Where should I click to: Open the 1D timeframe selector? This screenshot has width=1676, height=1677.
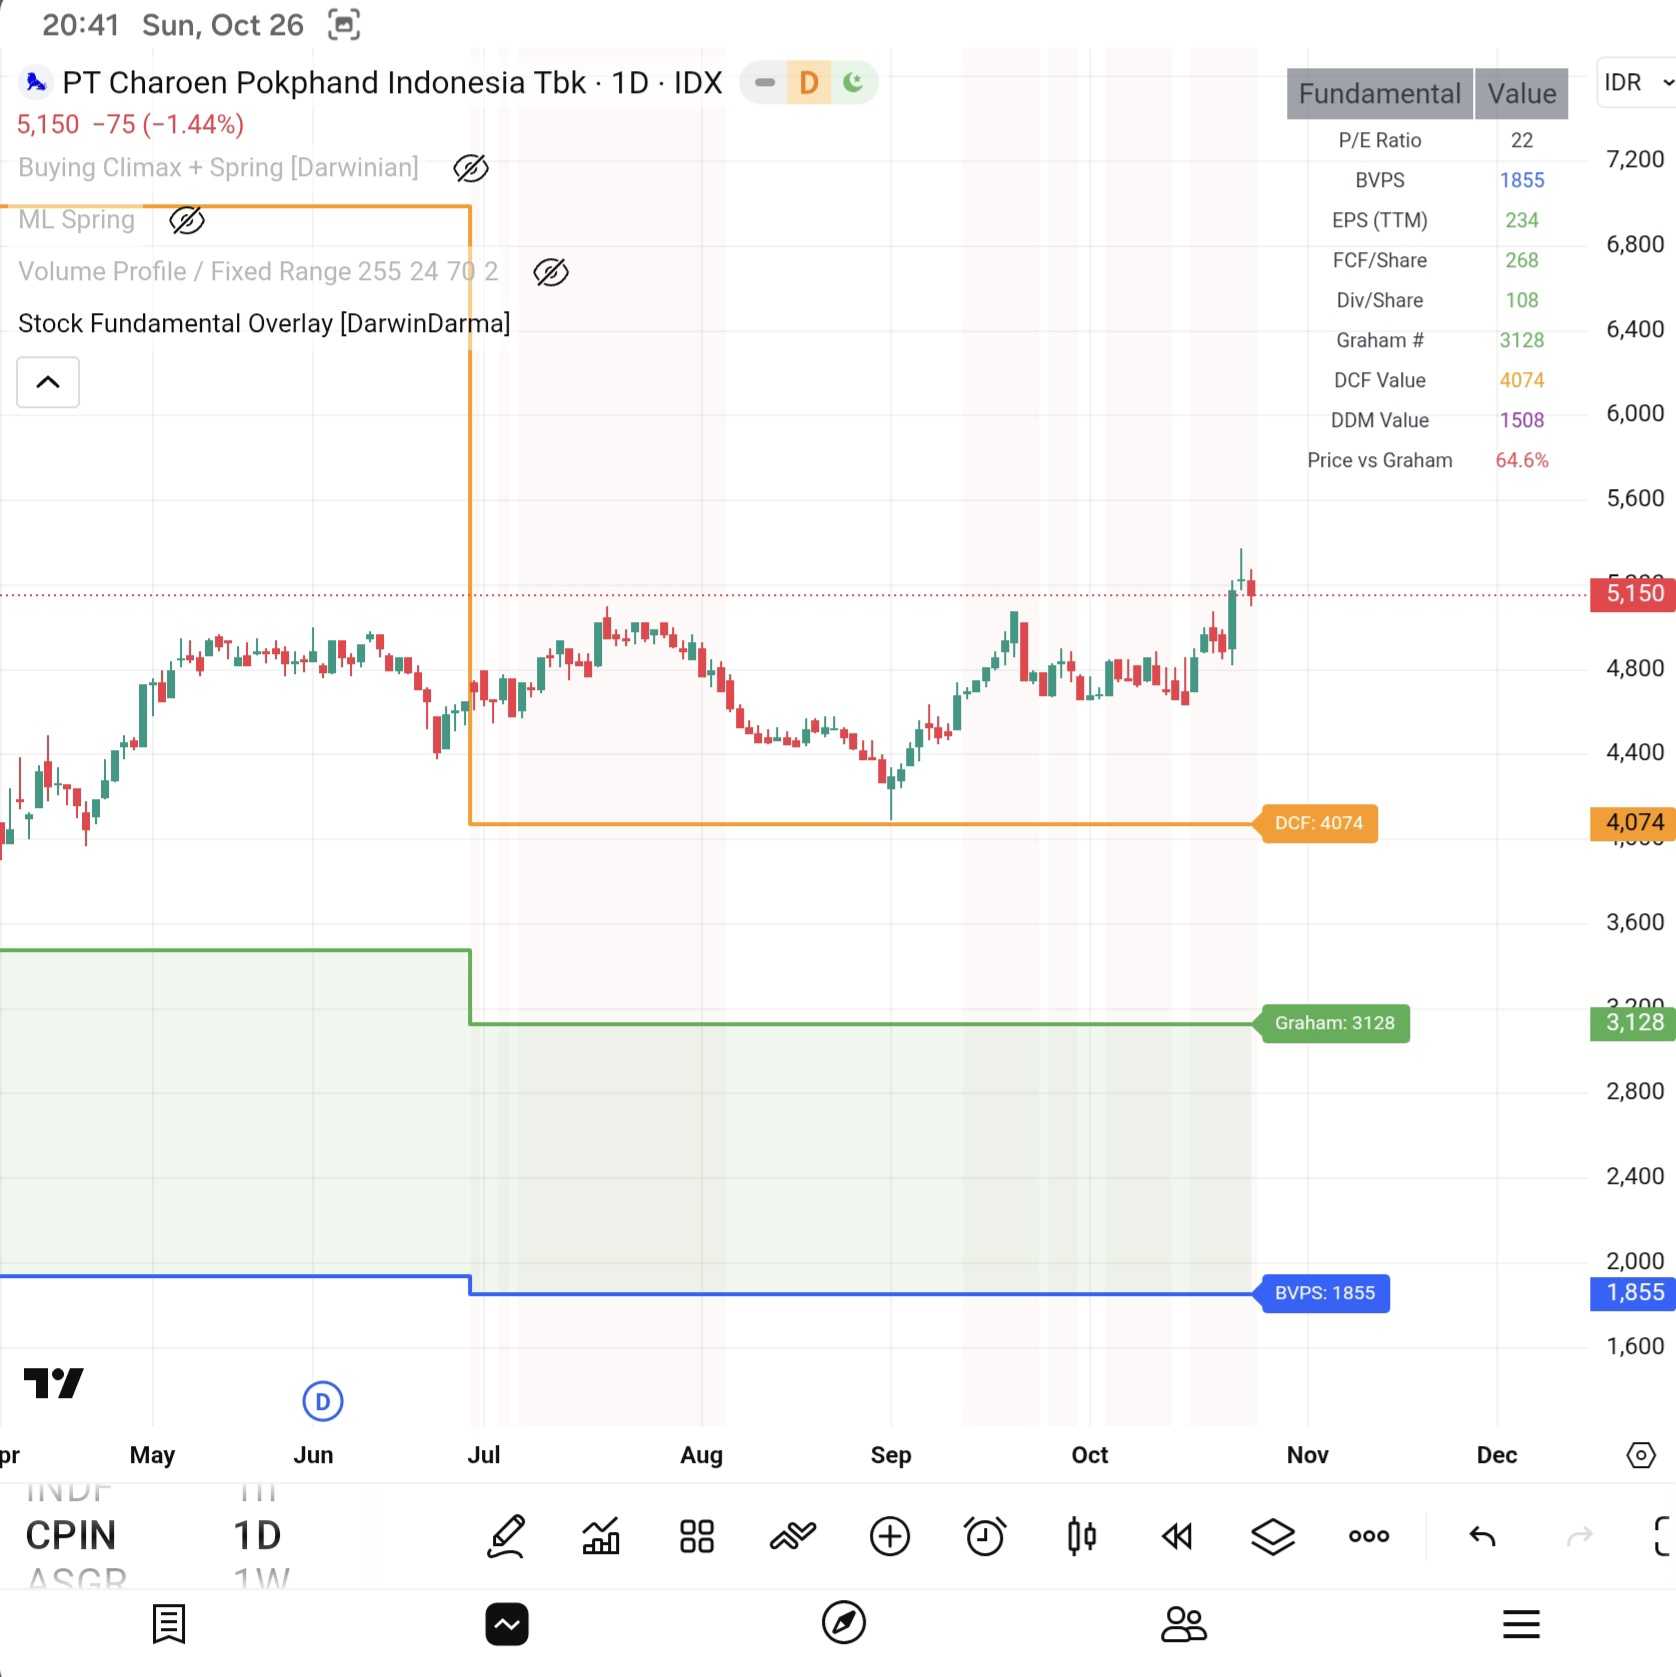tap(257, 1535)
